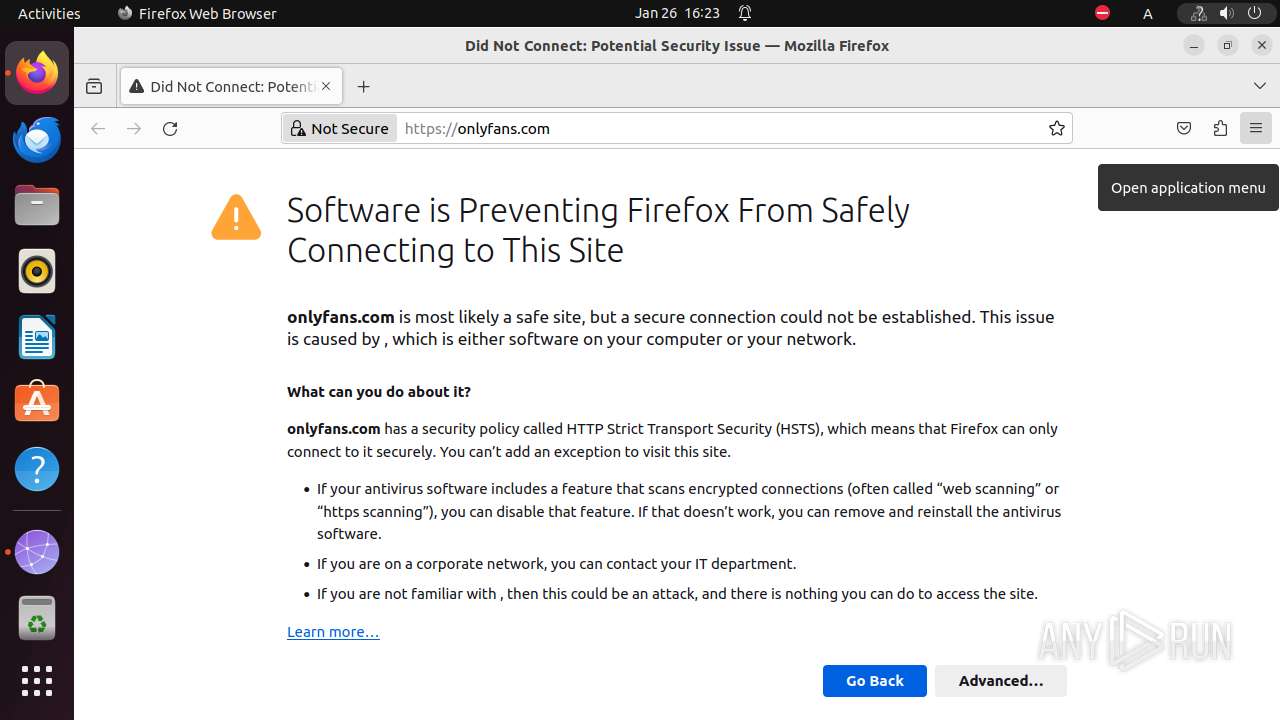Open the Extensions puzzle icon
1280x720 pixels.
pyautogui.click(x=1220, y=128)
